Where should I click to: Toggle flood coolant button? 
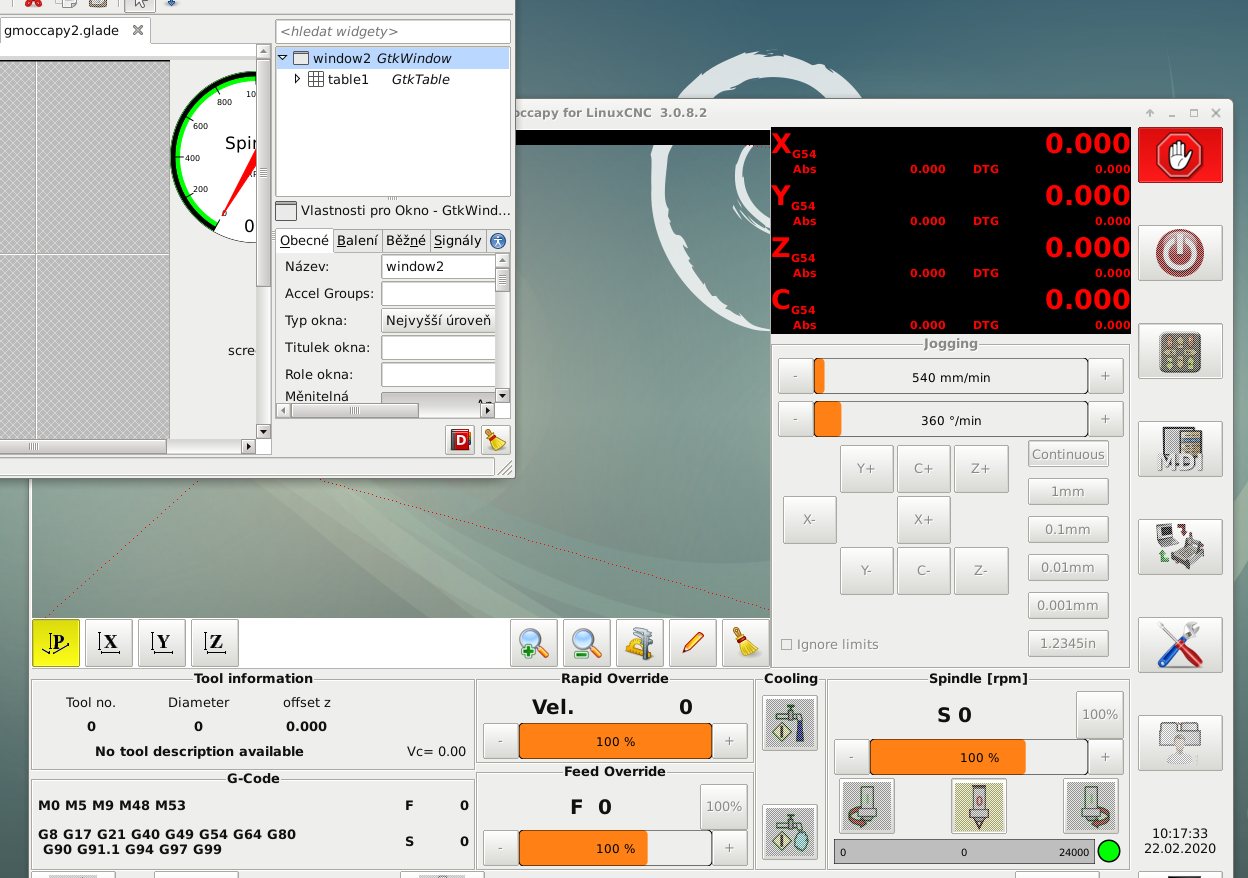(x=790, y=723)
